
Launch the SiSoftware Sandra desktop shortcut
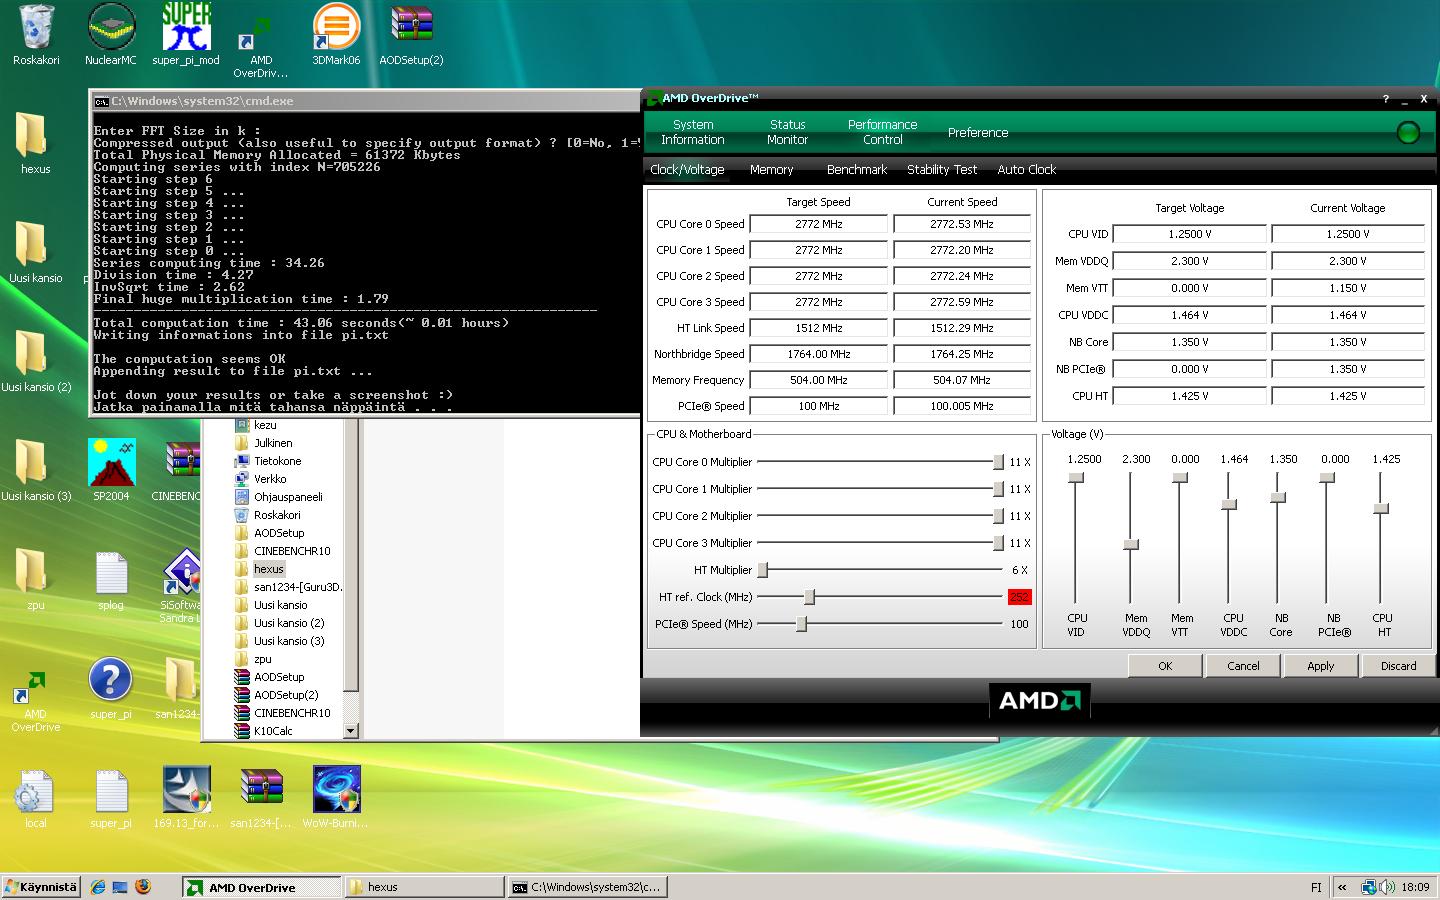point(182,586)
